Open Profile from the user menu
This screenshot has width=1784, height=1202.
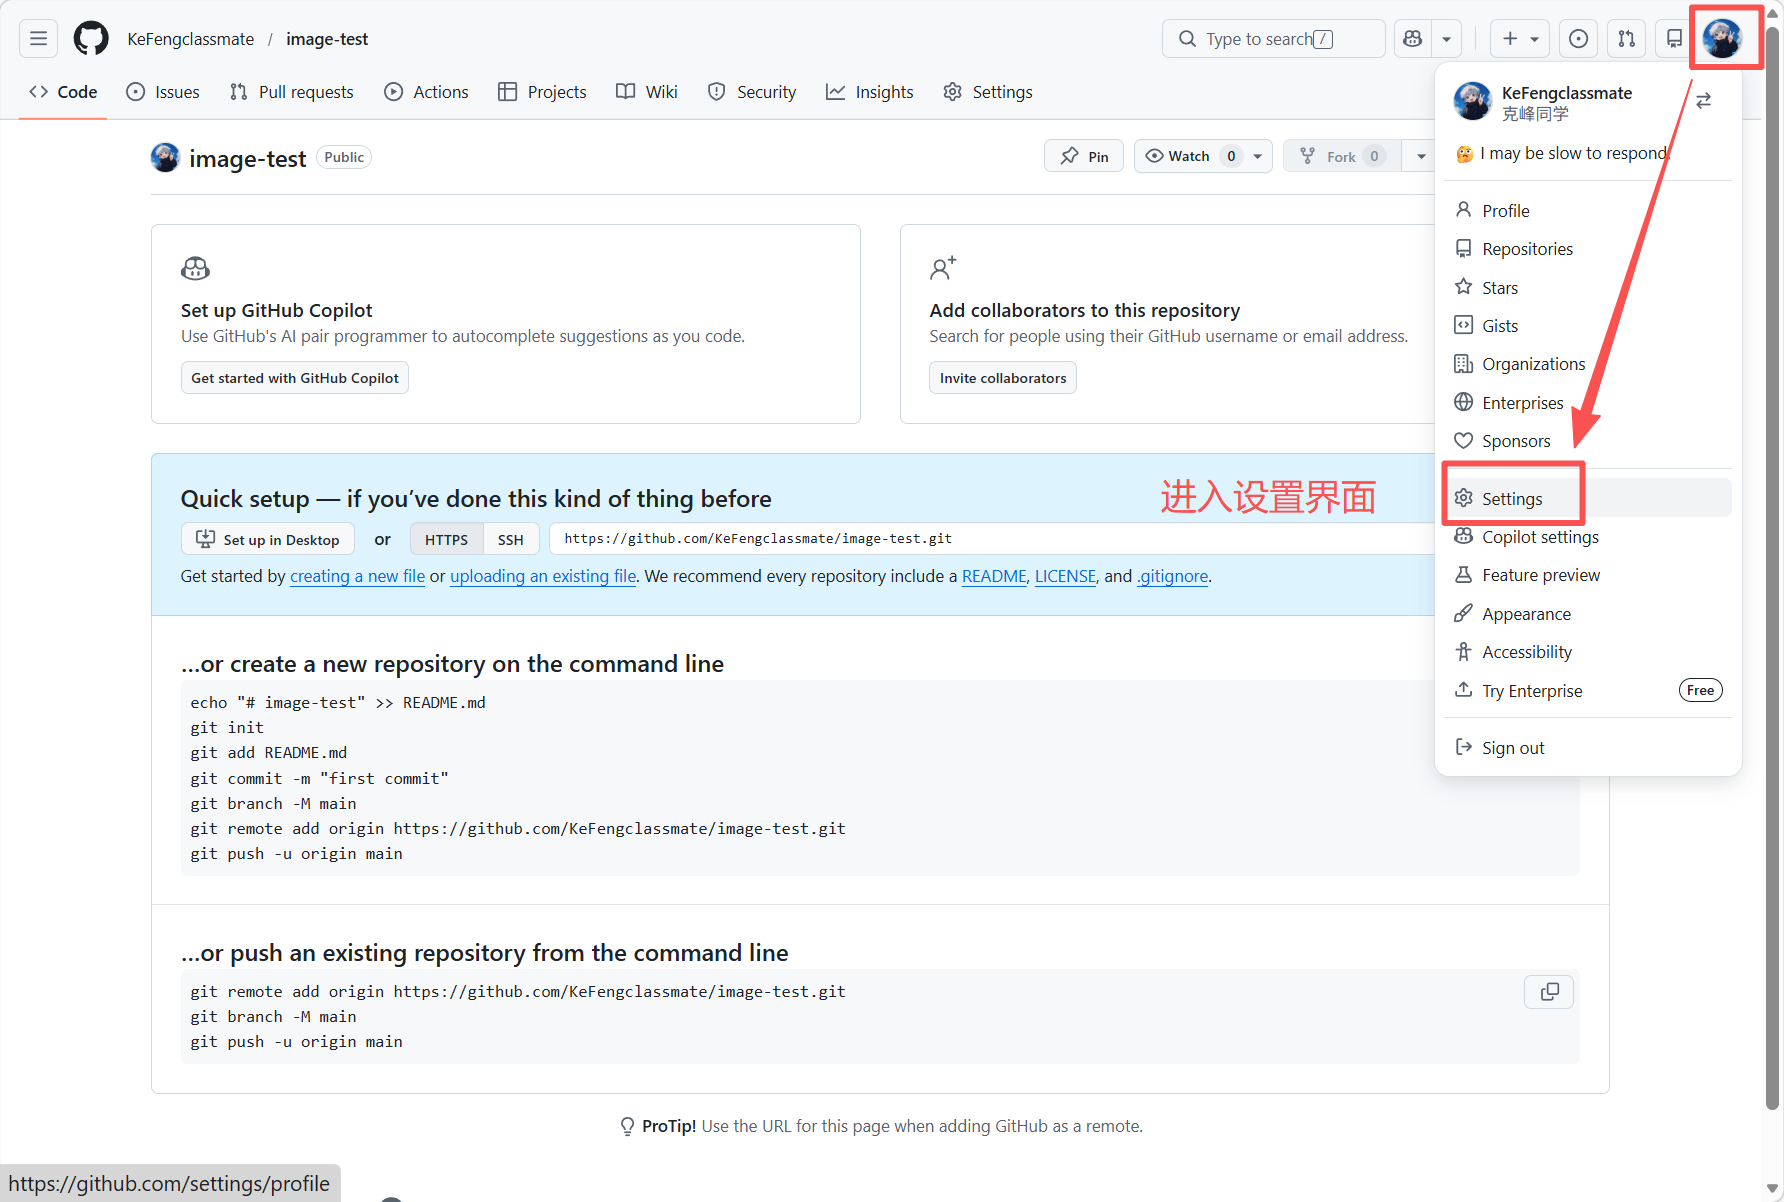point(1588,210)
